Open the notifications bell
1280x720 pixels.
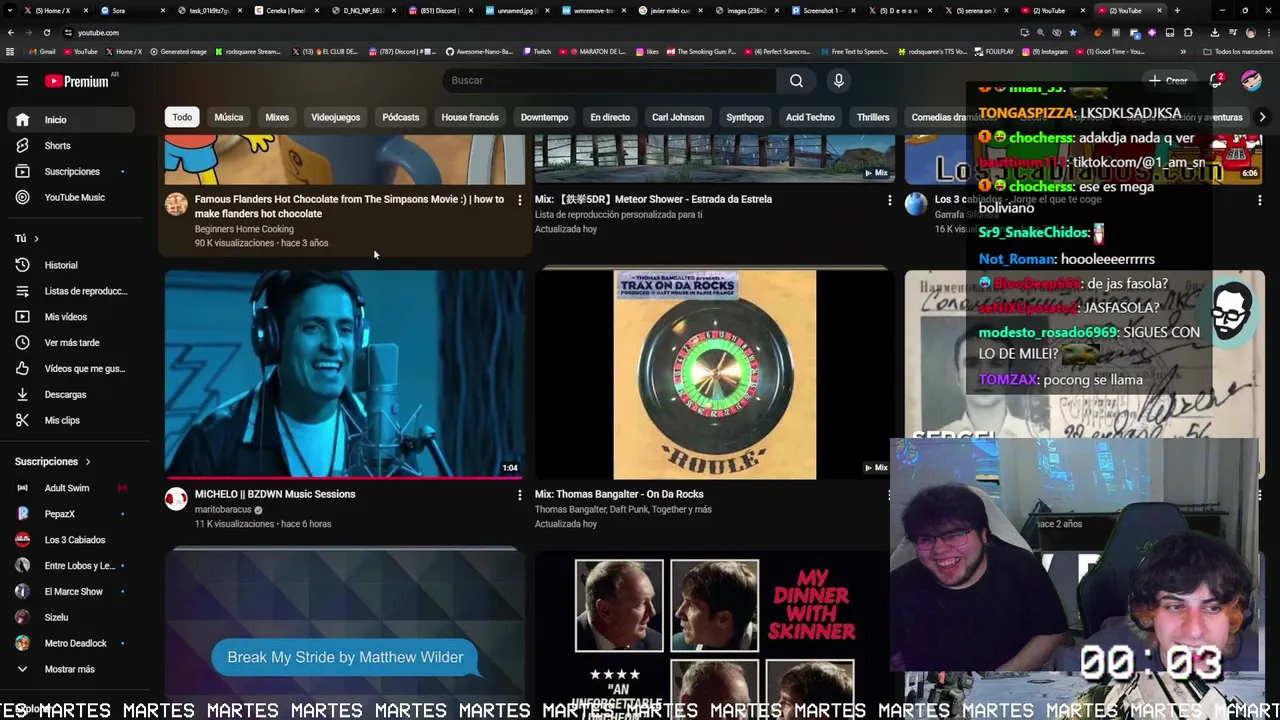coord(1216,81)
